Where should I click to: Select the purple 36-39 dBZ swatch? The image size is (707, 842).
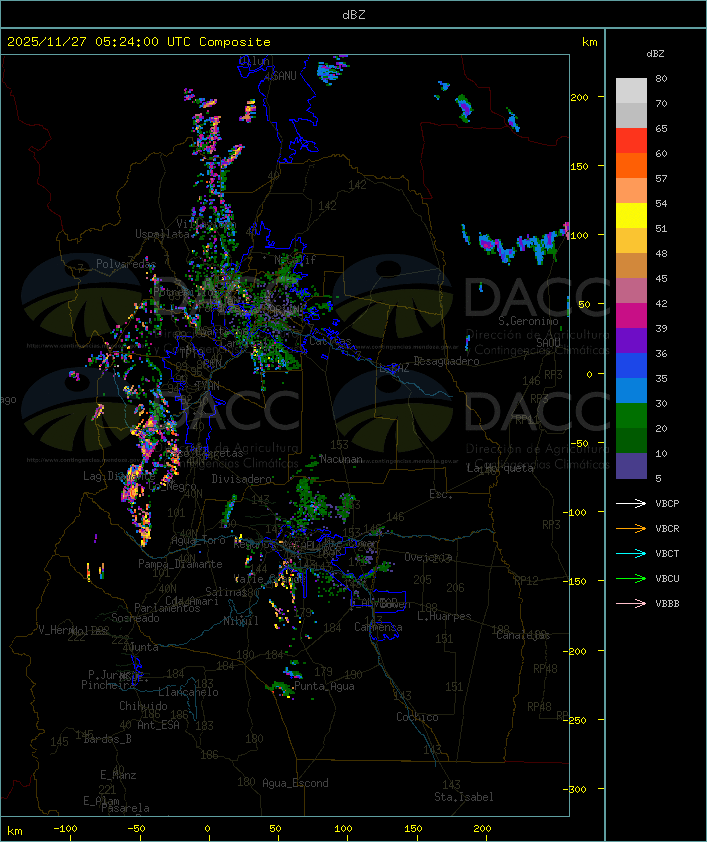pyautogui.click(x=631, y=340)
